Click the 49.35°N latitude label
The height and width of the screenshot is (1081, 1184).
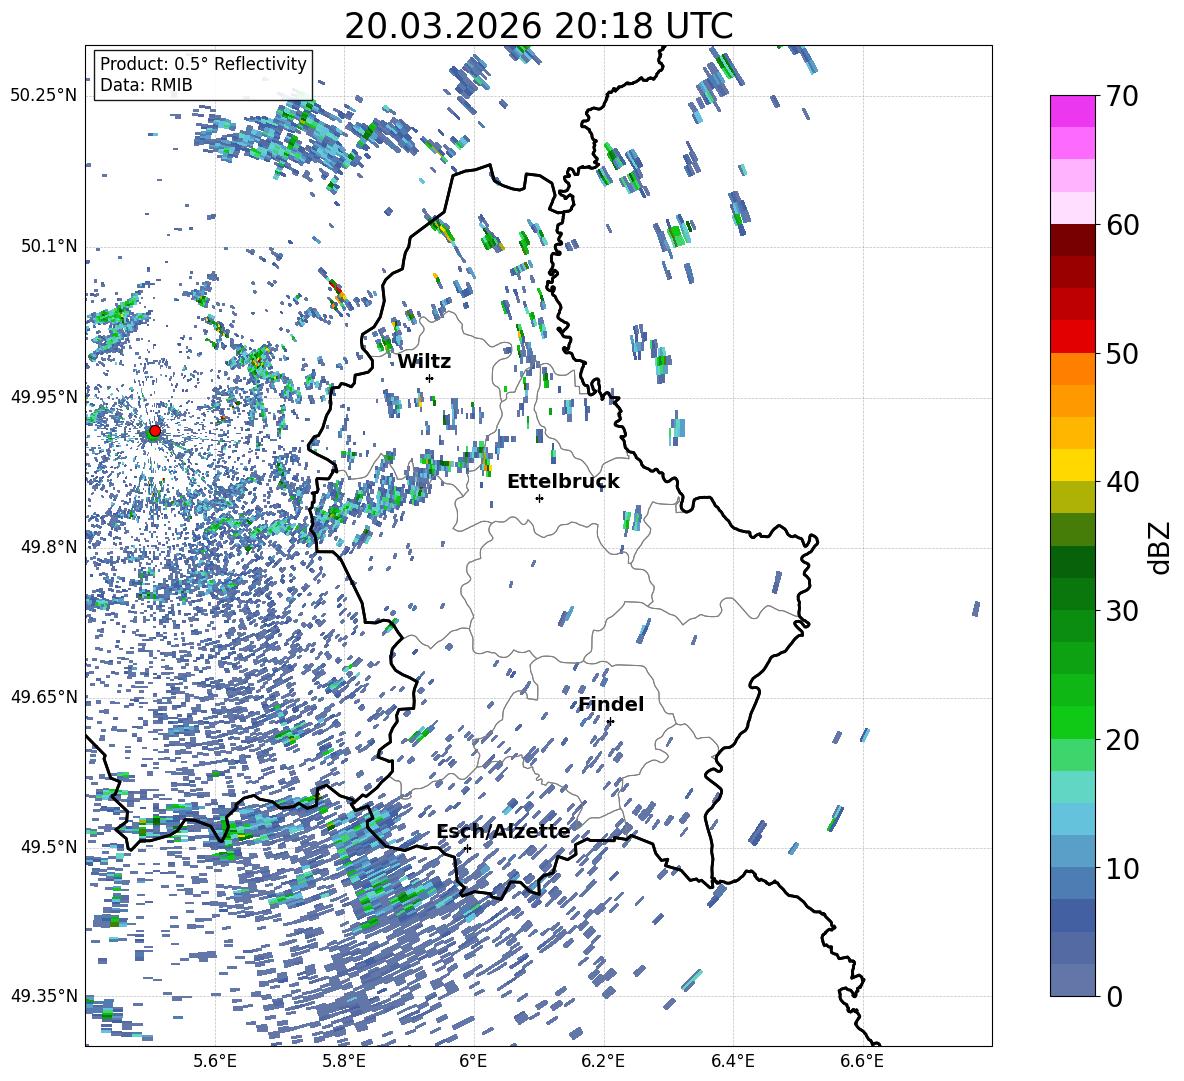44,996
